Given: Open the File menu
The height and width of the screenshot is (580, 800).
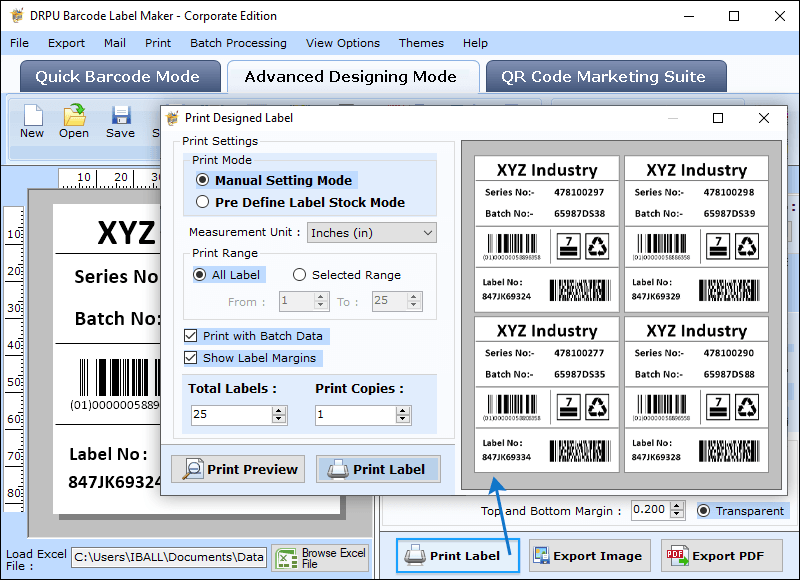Looking at the screenshot, I should 19,43.
